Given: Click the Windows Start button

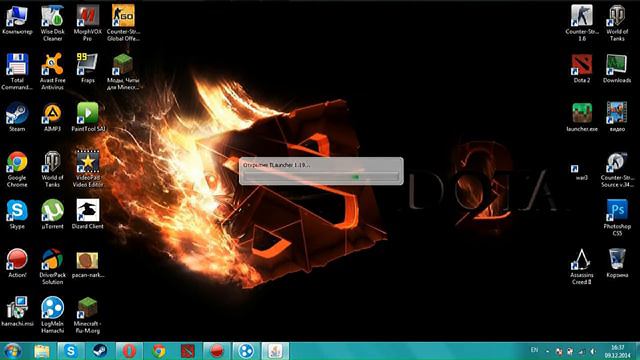Looking at the screenshot, I should coord(12,351).
